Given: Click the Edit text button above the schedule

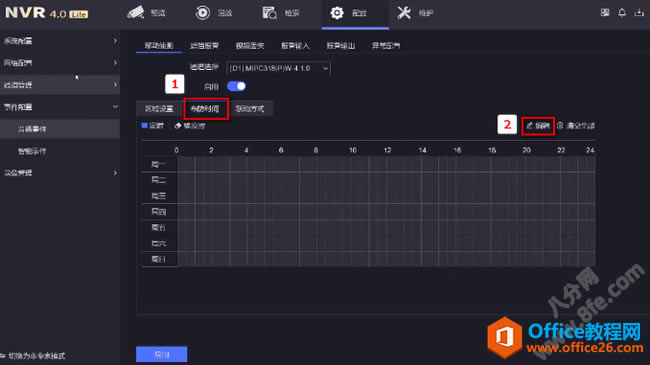Looking at the screenshot, I should [x=543, y=126].
